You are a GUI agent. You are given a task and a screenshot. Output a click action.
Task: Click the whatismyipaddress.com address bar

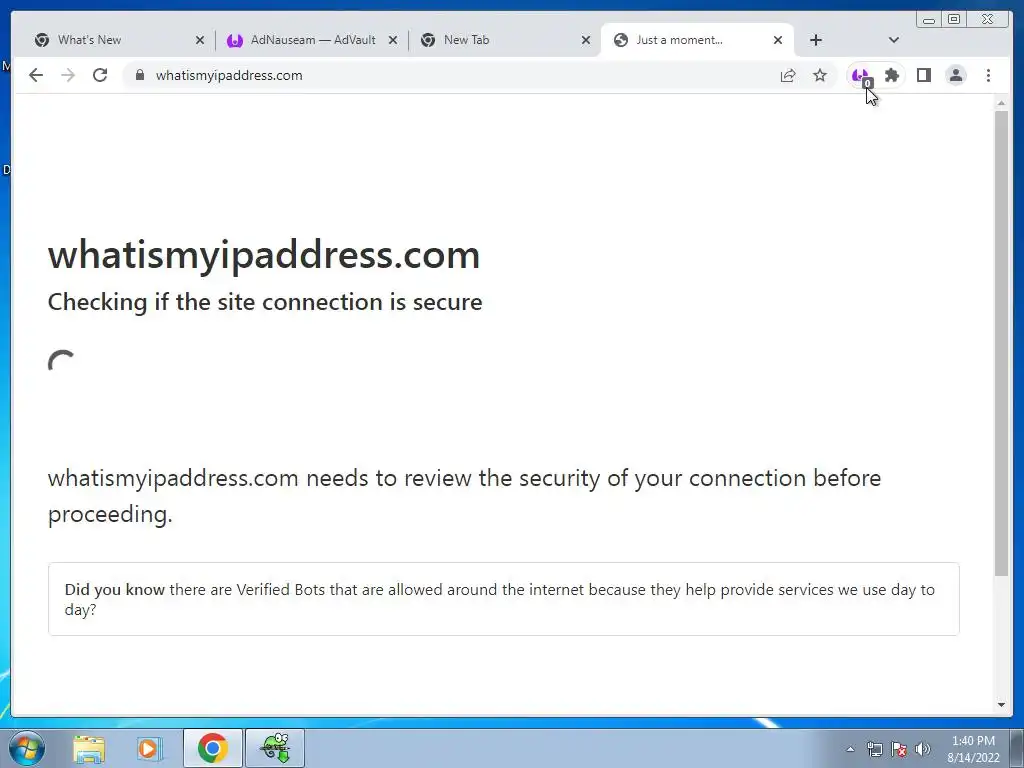[x=457, y=75]
